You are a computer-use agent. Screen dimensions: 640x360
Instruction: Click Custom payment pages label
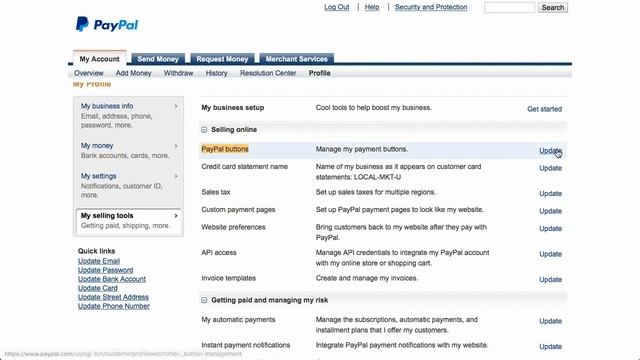238,209
